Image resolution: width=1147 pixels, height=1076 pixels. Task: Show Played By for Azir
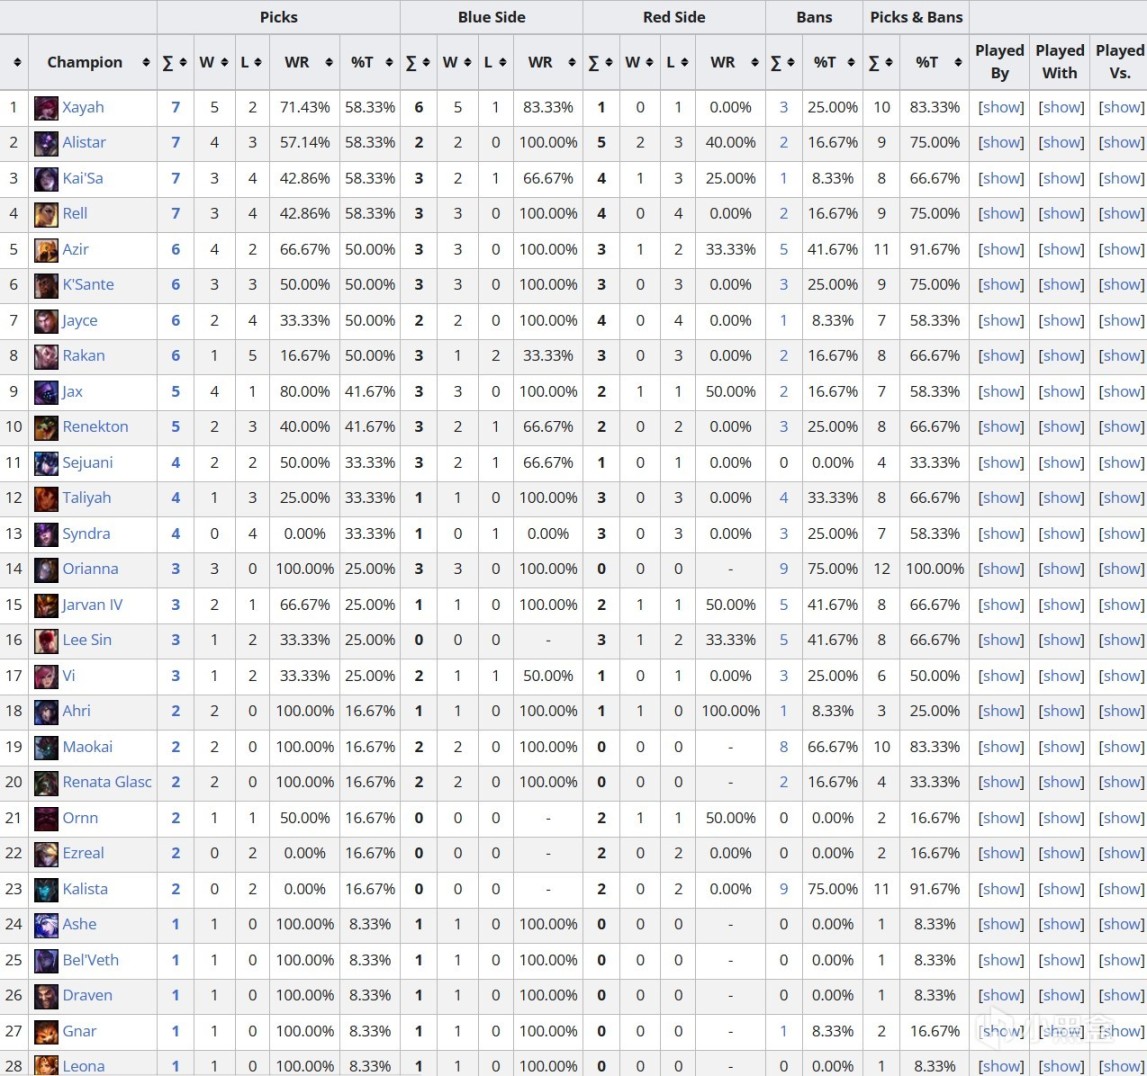[x=1001, y=249]
